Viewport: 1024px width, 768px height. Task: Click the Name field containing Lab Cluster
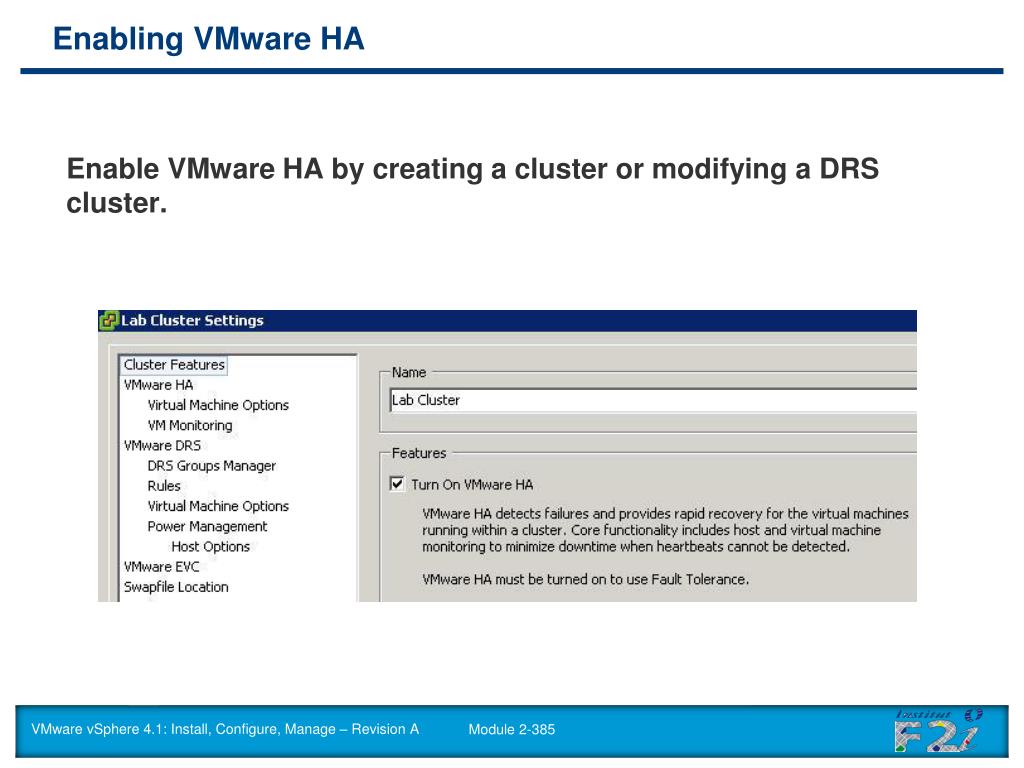click(653, 400)
